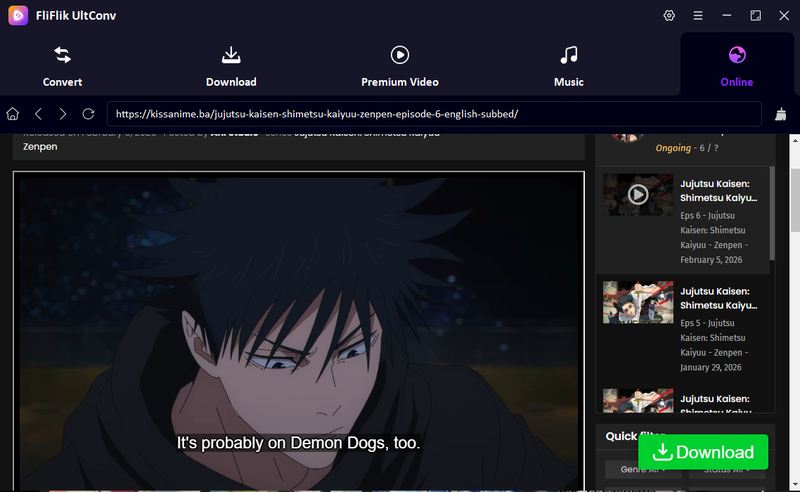
Task: Click the clear cache broom icon
Action: tap(780, 114)
